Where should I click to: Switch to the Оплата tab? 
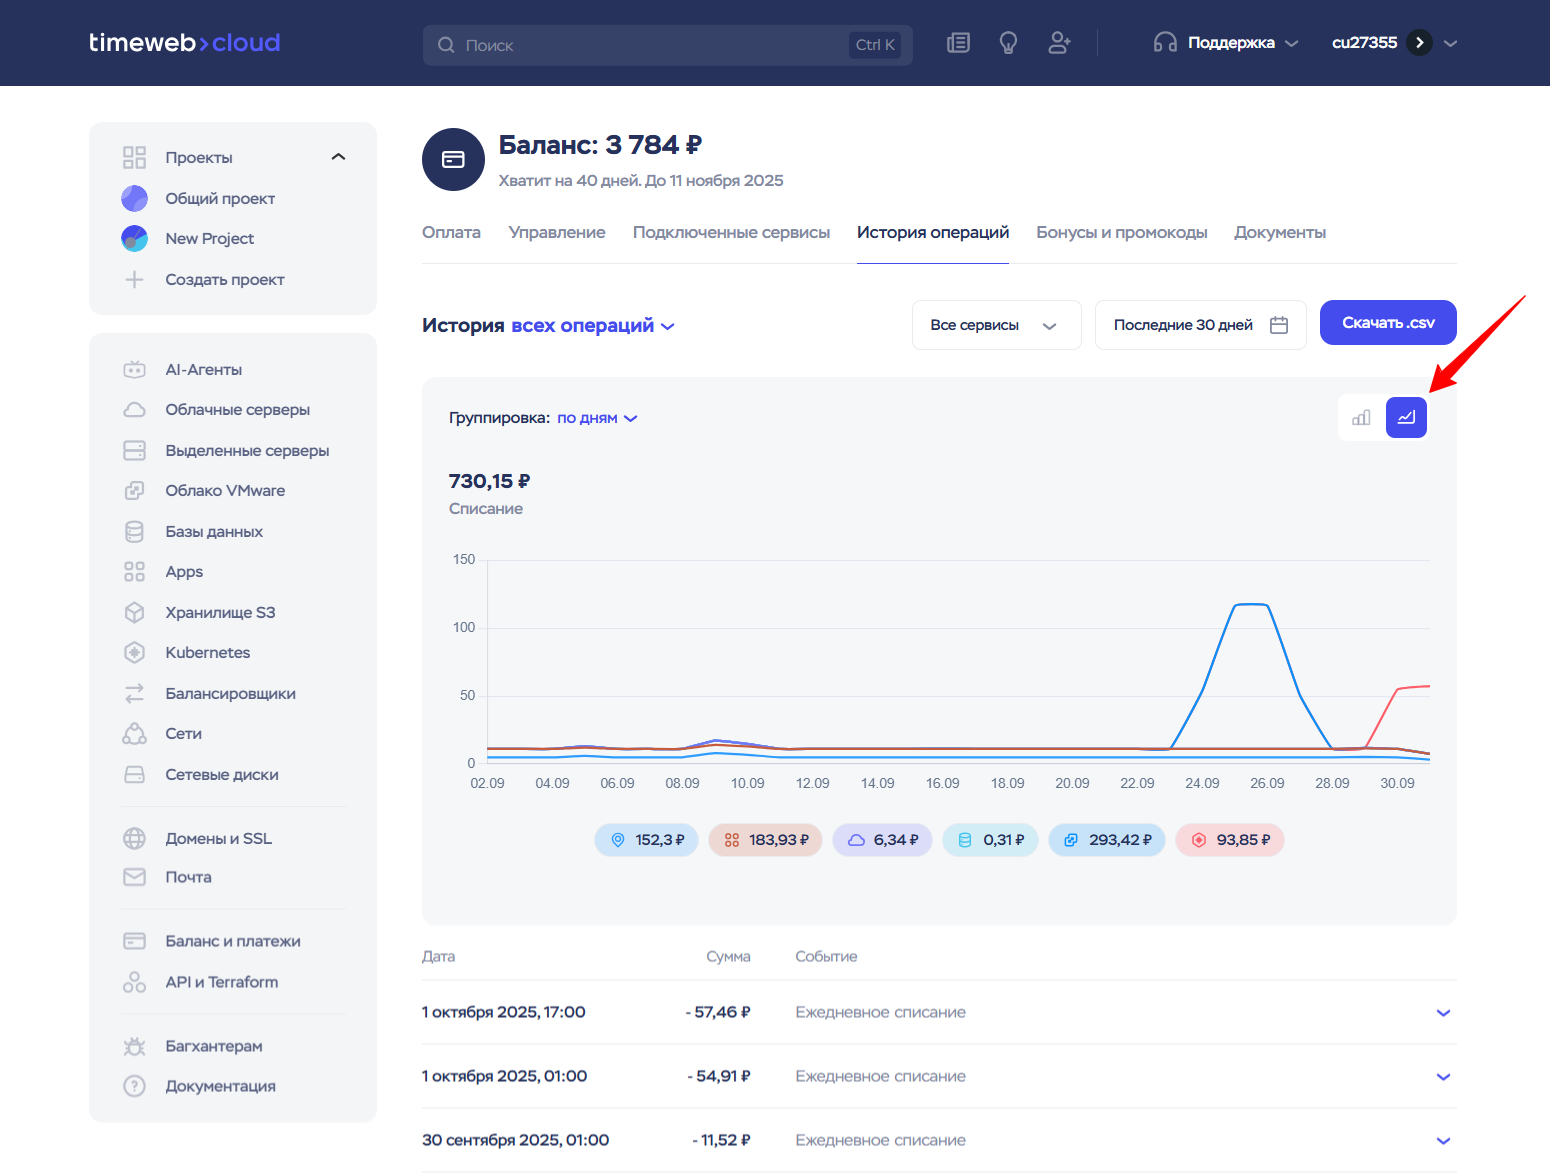(x=451, y=233)
